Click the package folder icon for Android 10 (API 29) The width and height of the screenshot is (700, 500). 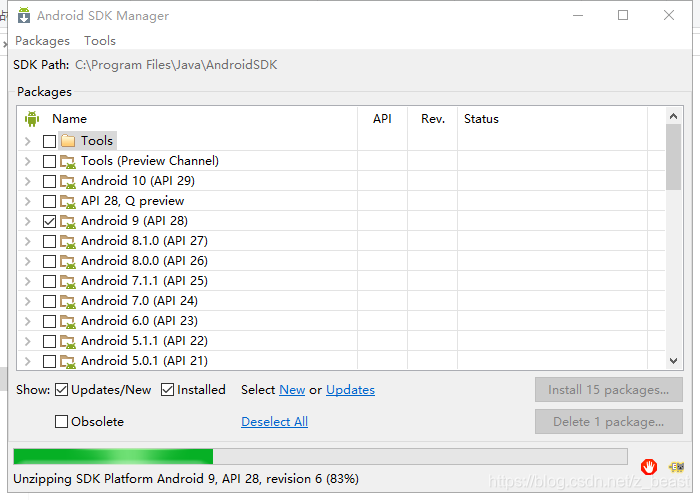point(68,182)
